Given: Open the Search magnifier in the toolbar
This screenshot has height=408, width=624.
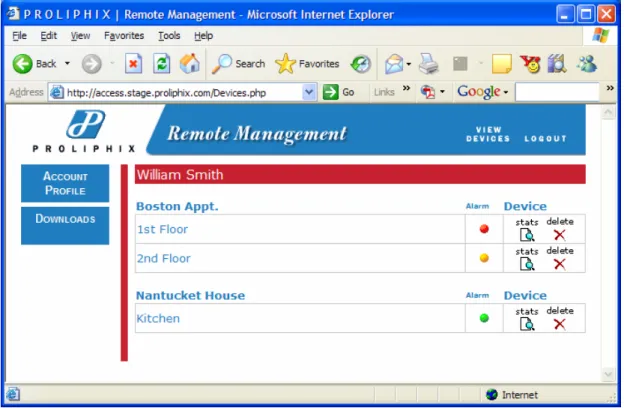Looking at the screenshot, I should click(238, 64).
